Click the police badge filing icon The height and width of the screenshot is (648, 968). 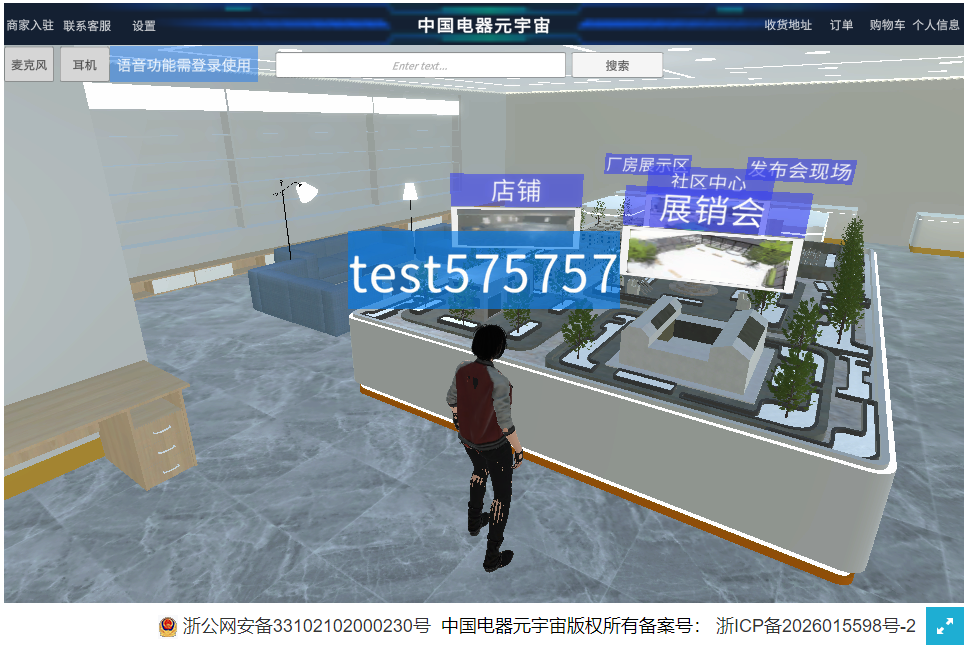(167, 626)
